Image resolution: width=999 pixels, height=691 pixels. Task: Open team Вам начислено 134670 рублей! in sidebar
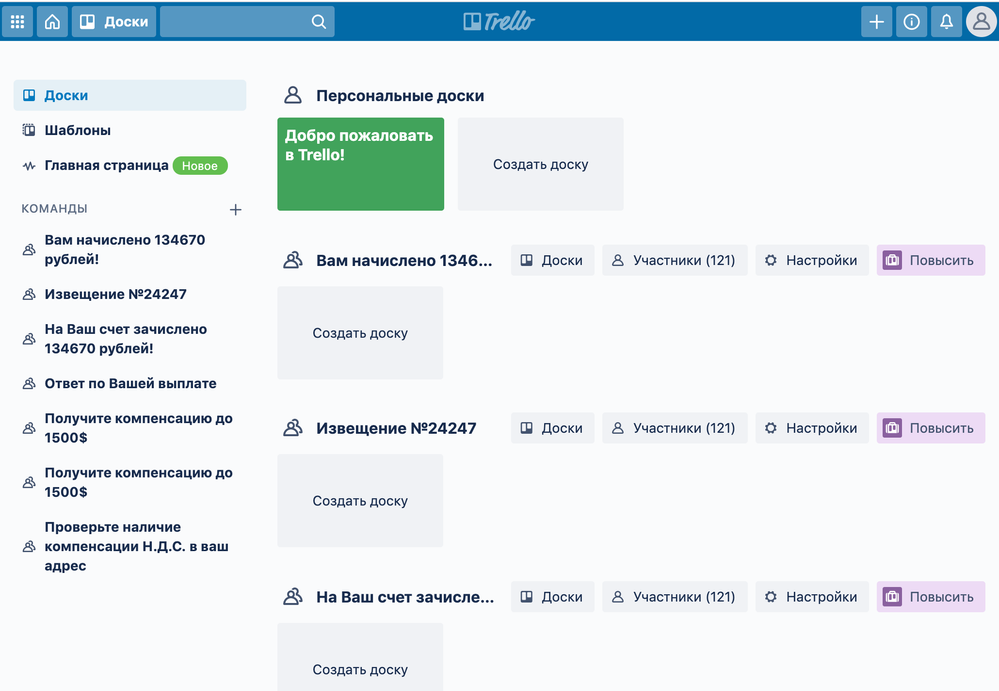130,250
